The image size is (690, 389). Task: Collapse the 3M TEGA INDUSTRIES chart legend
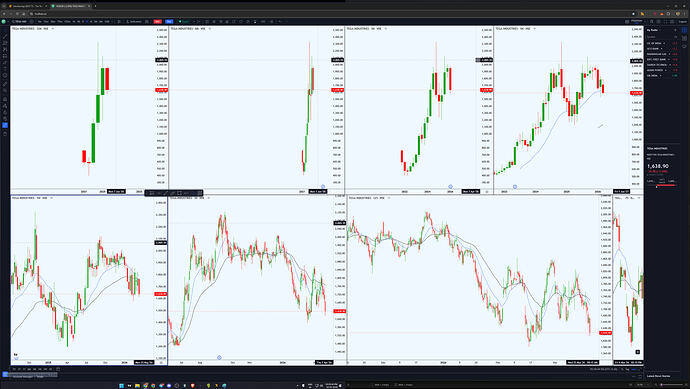click(x=386, y=29)
